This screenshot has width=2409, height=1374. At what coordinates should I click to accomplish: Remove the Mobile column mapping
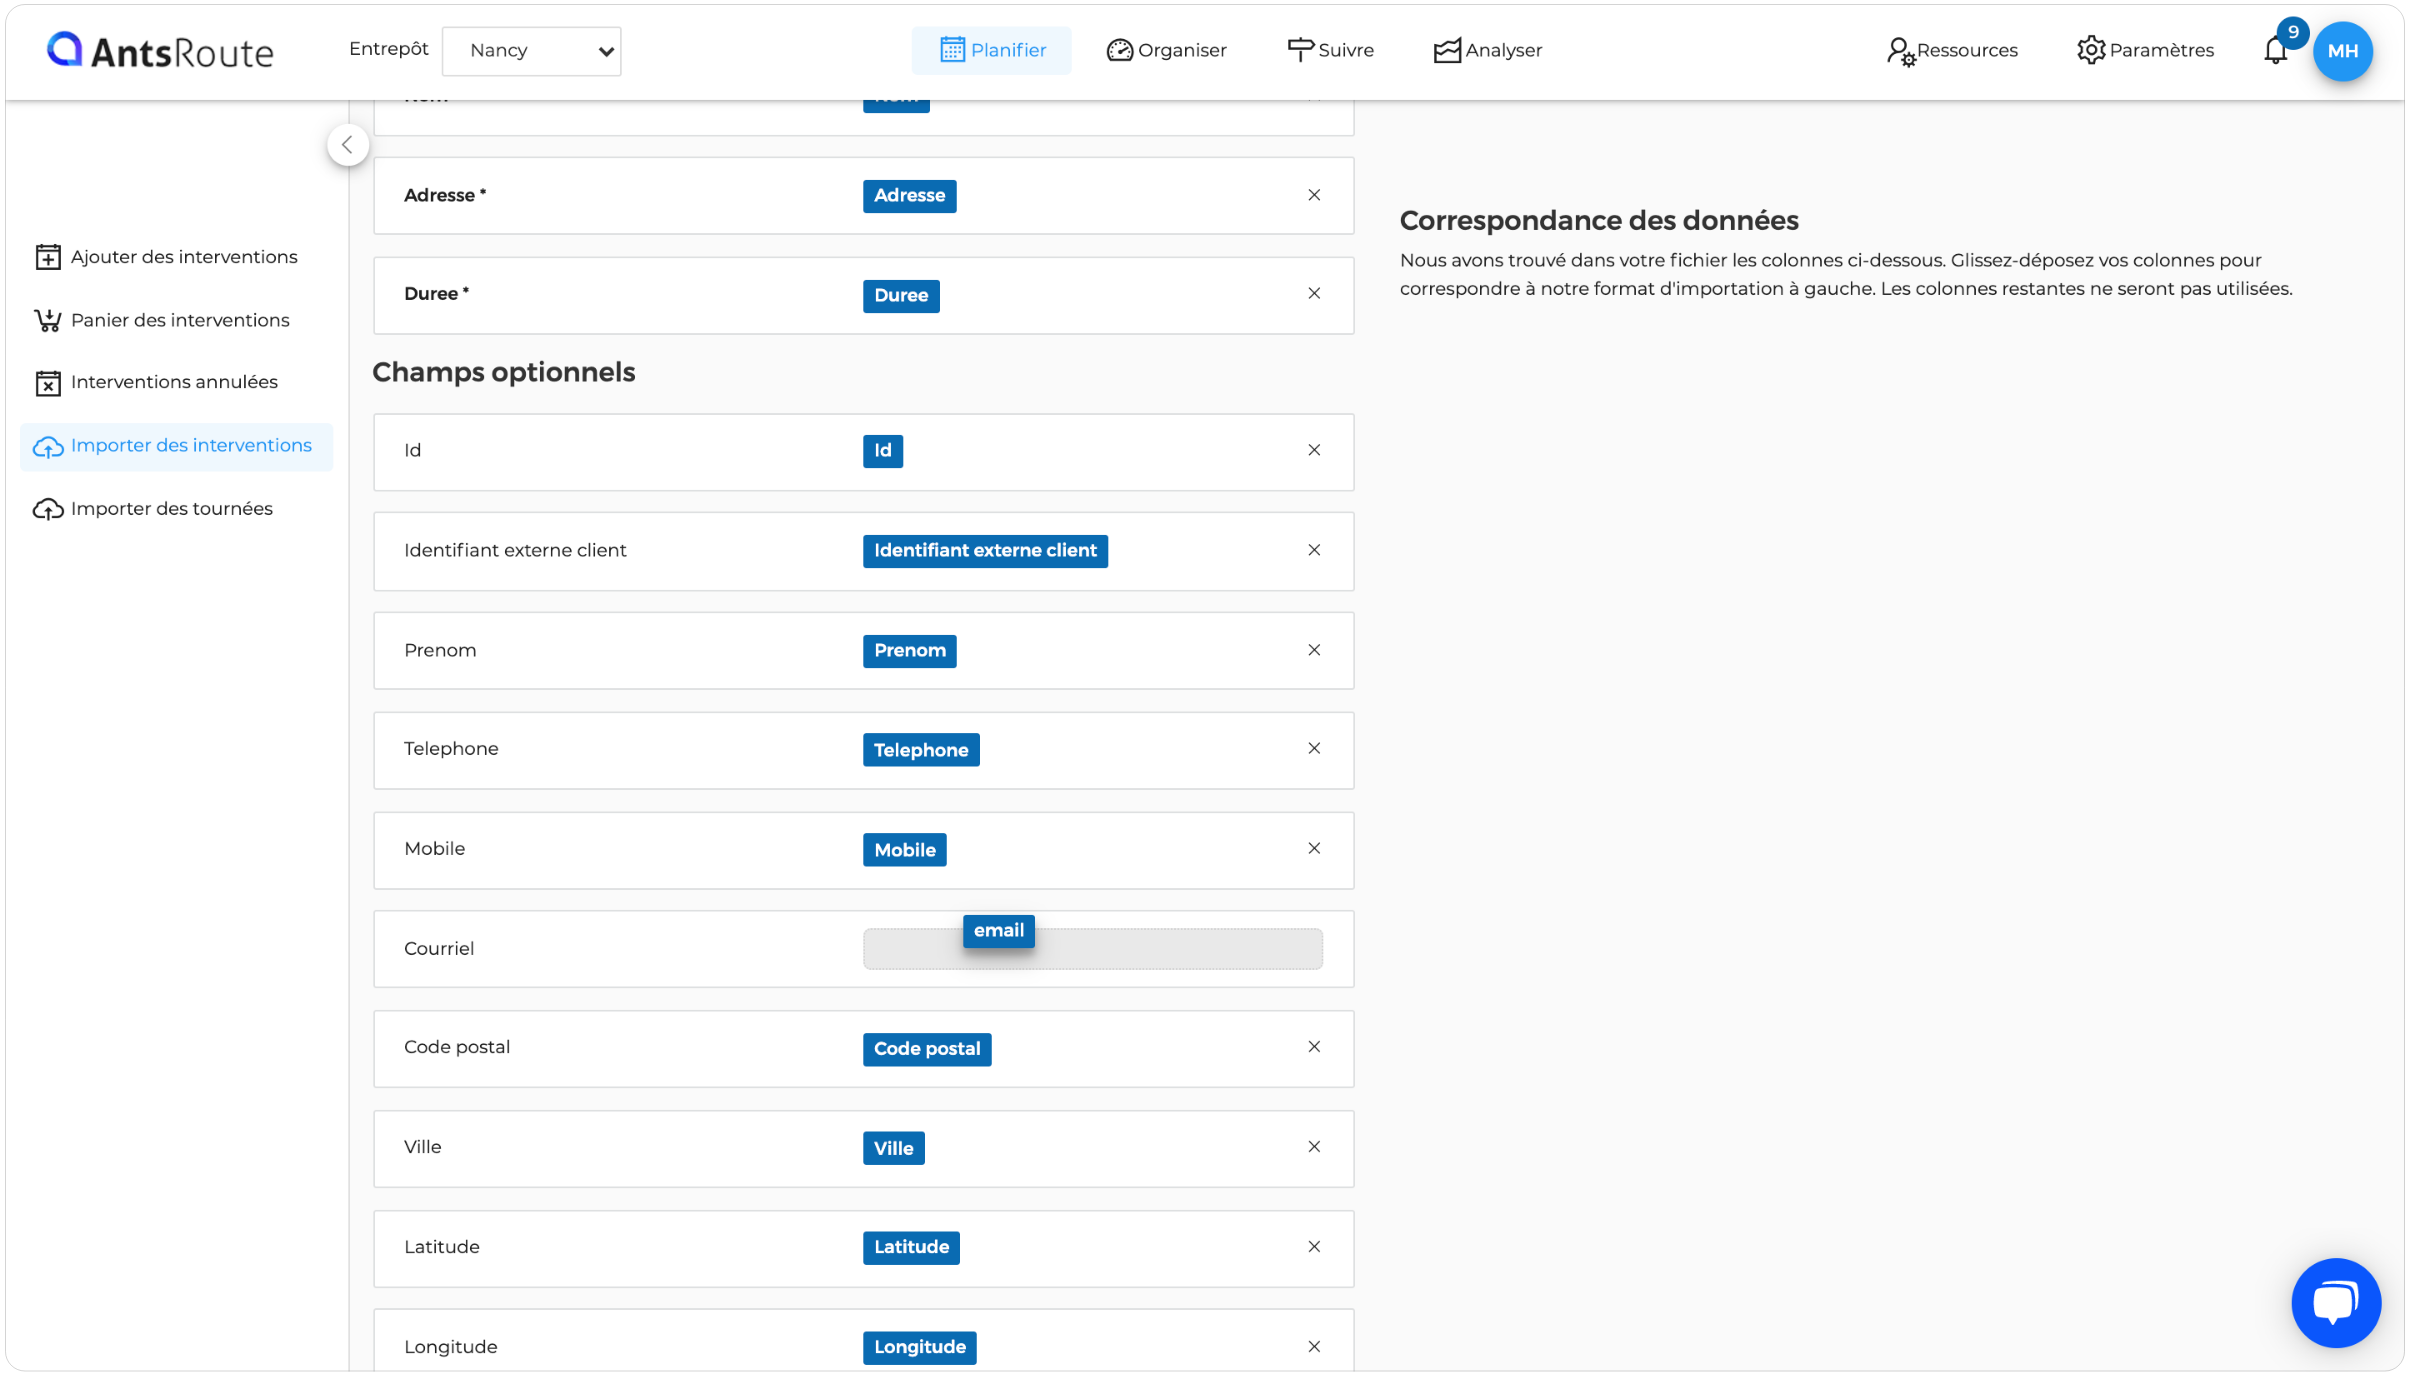coord(1314,848)
